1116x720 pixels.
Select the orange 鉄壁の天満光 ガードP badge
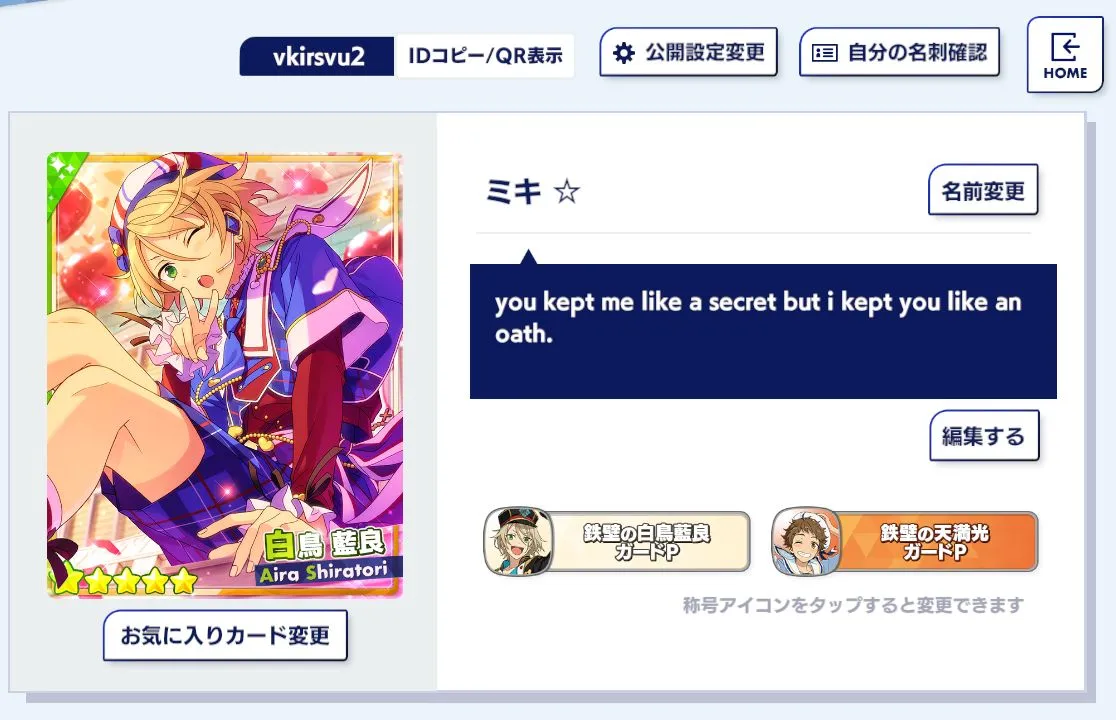[x=905, y=541]
